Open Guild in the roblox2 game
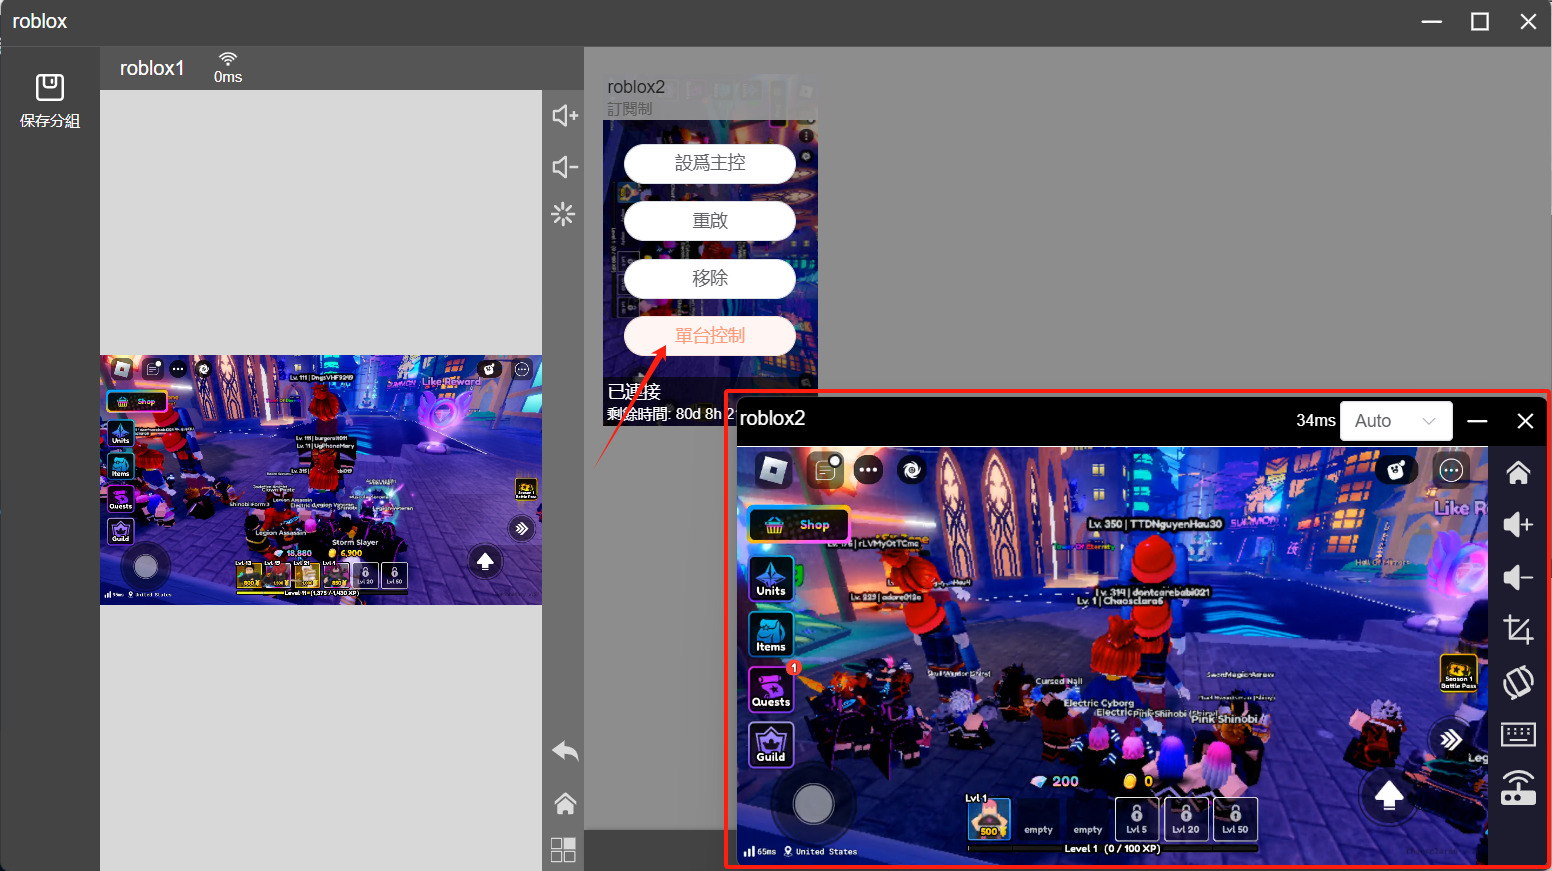This screenshot has height=871, width=1552. (771, 745)
